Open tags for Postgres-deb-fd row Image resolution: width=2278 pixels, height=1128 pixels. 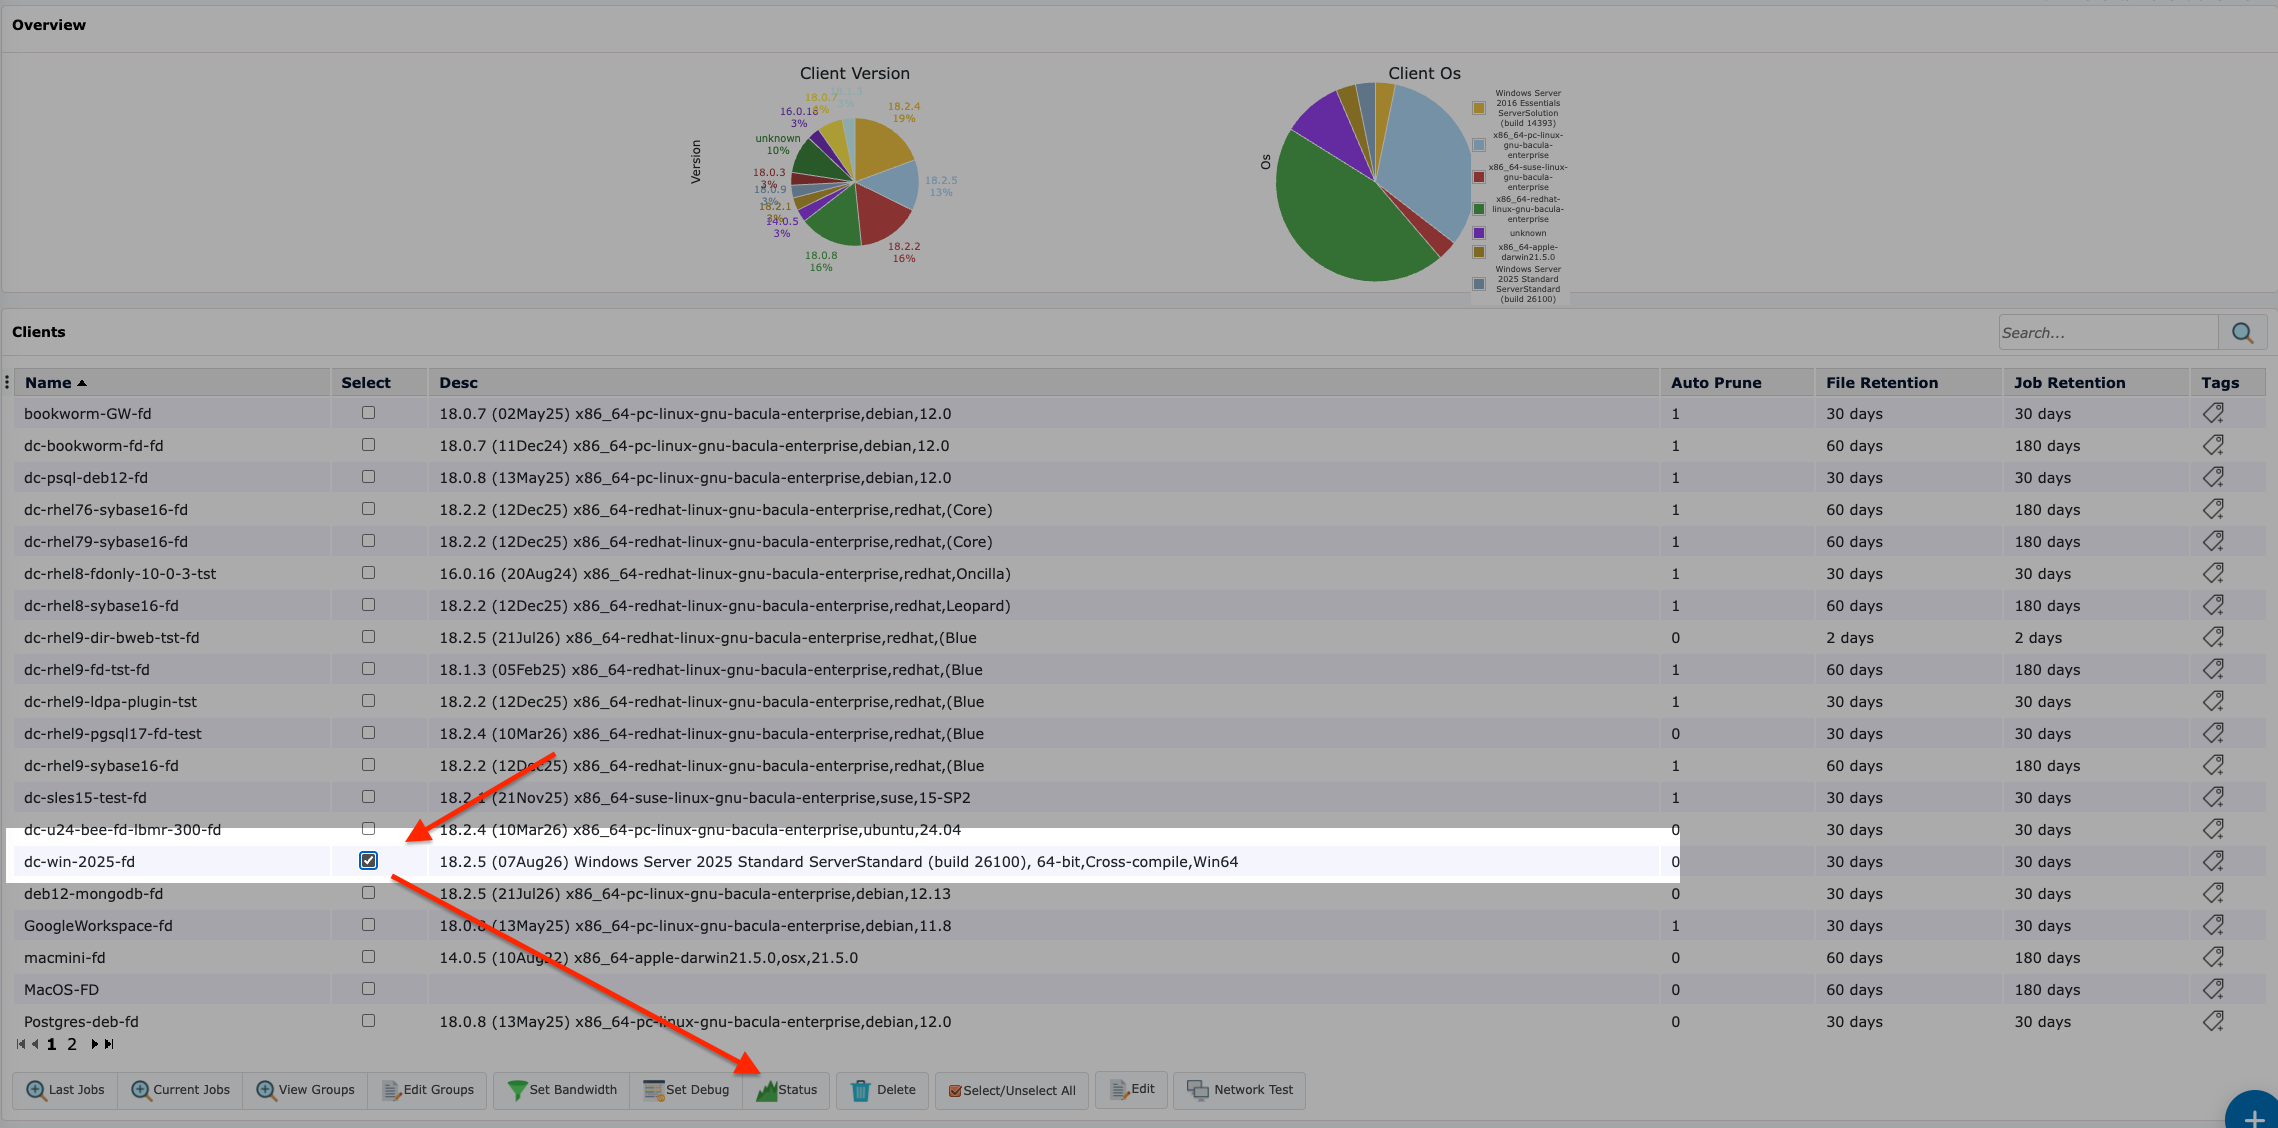click(x=2213, y=1021)
